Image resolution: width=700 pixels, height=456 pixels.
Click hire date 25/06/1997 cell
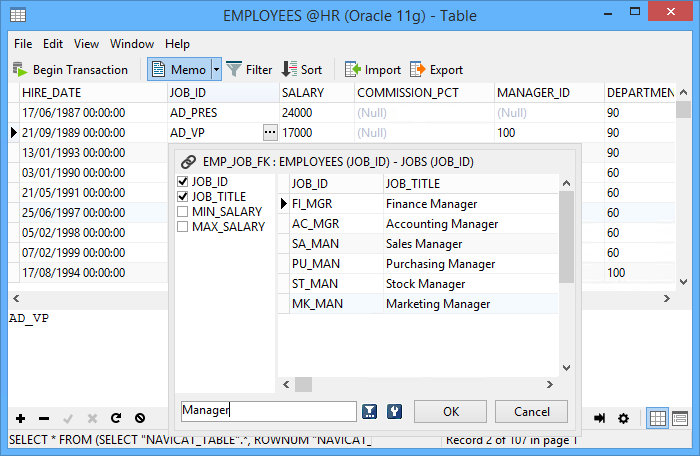tap(93, 213)
